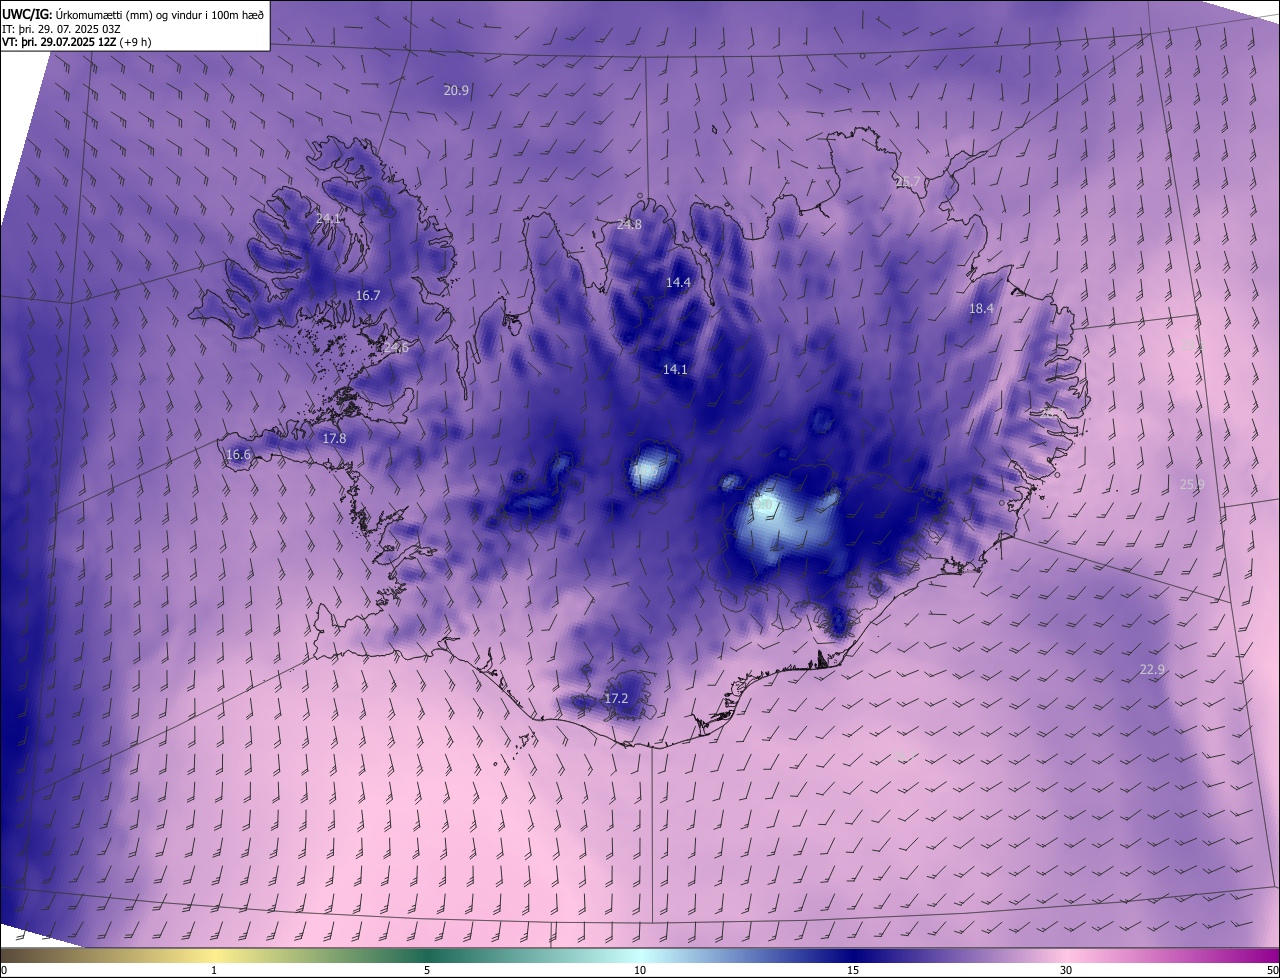This screenshot has width=1280, height=978.
Task: Click the title 'Úrkomumætti (mm) og vindur í 100m hæð'
Action: tap(158, 14)
